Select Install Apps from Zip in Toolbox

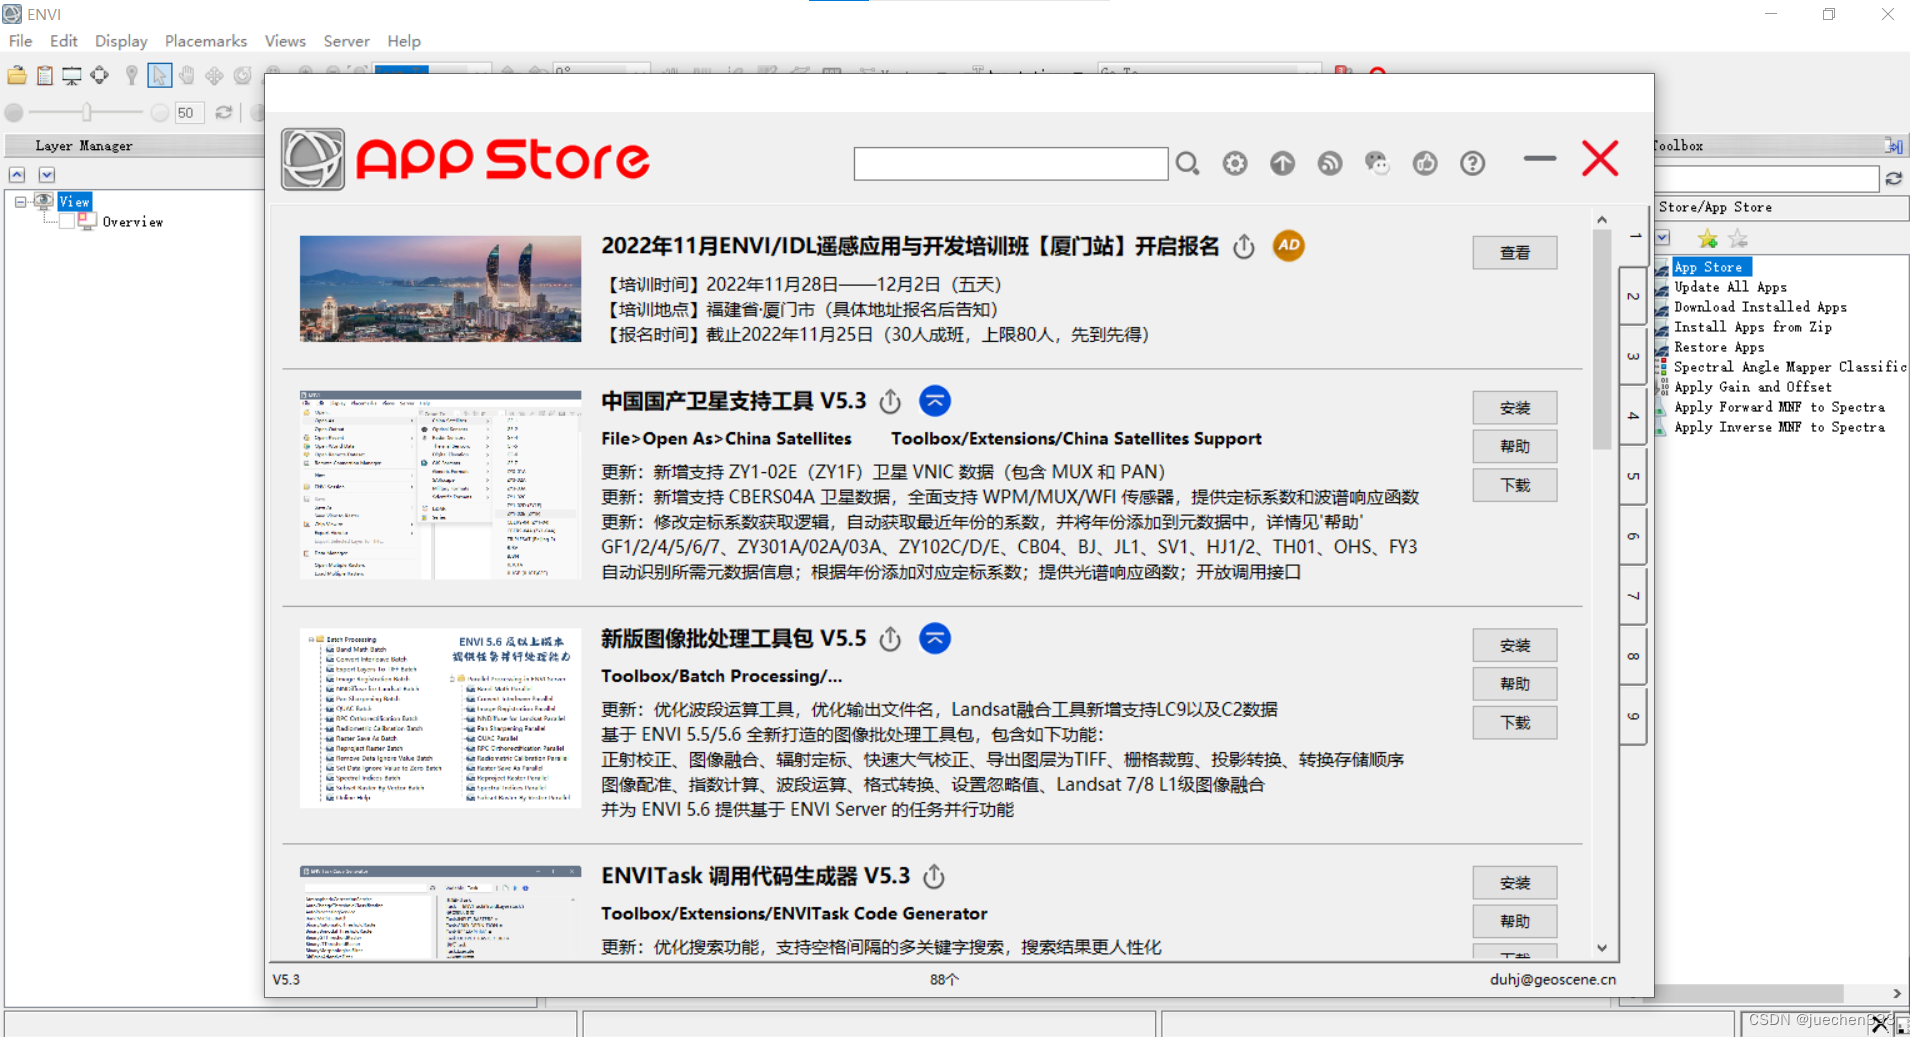(1752, 327)
